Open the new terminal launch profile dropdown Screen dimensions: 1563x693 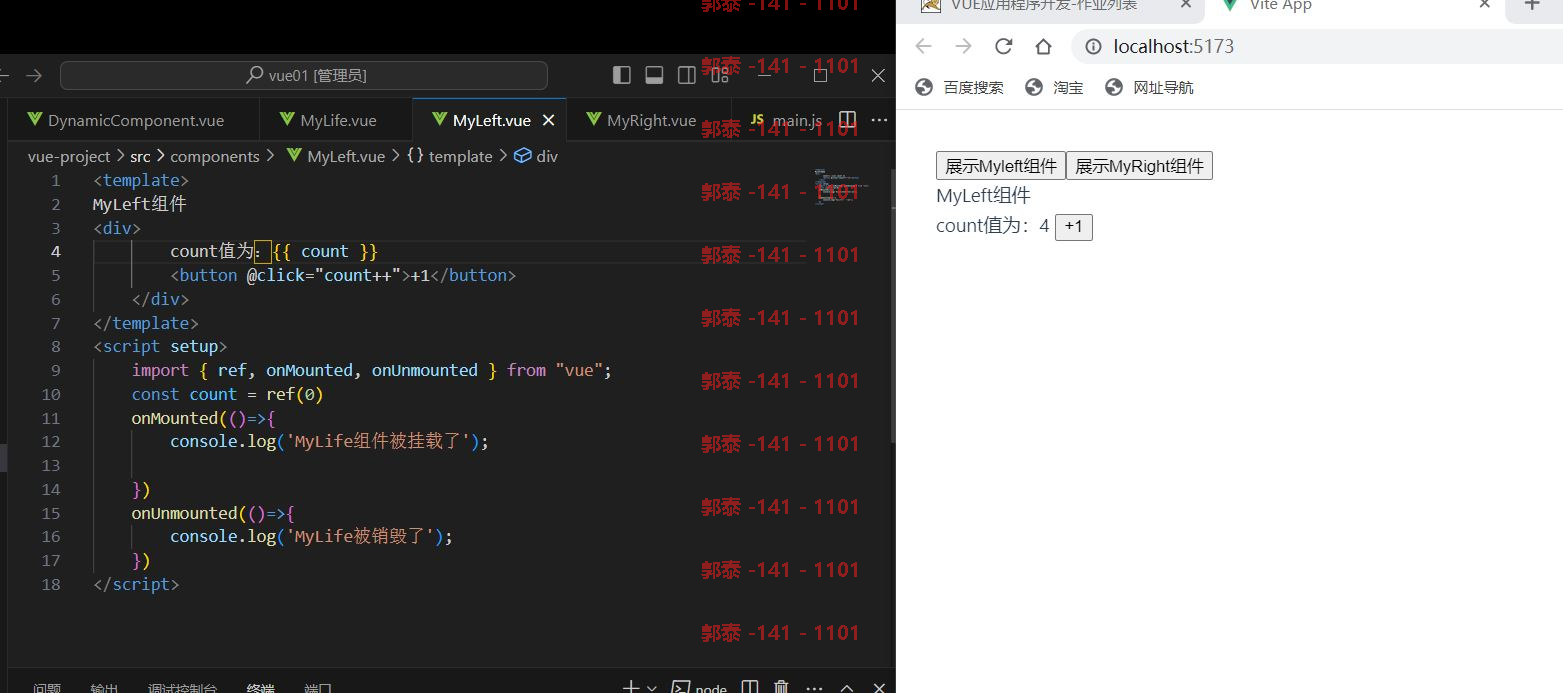point(652,688)
